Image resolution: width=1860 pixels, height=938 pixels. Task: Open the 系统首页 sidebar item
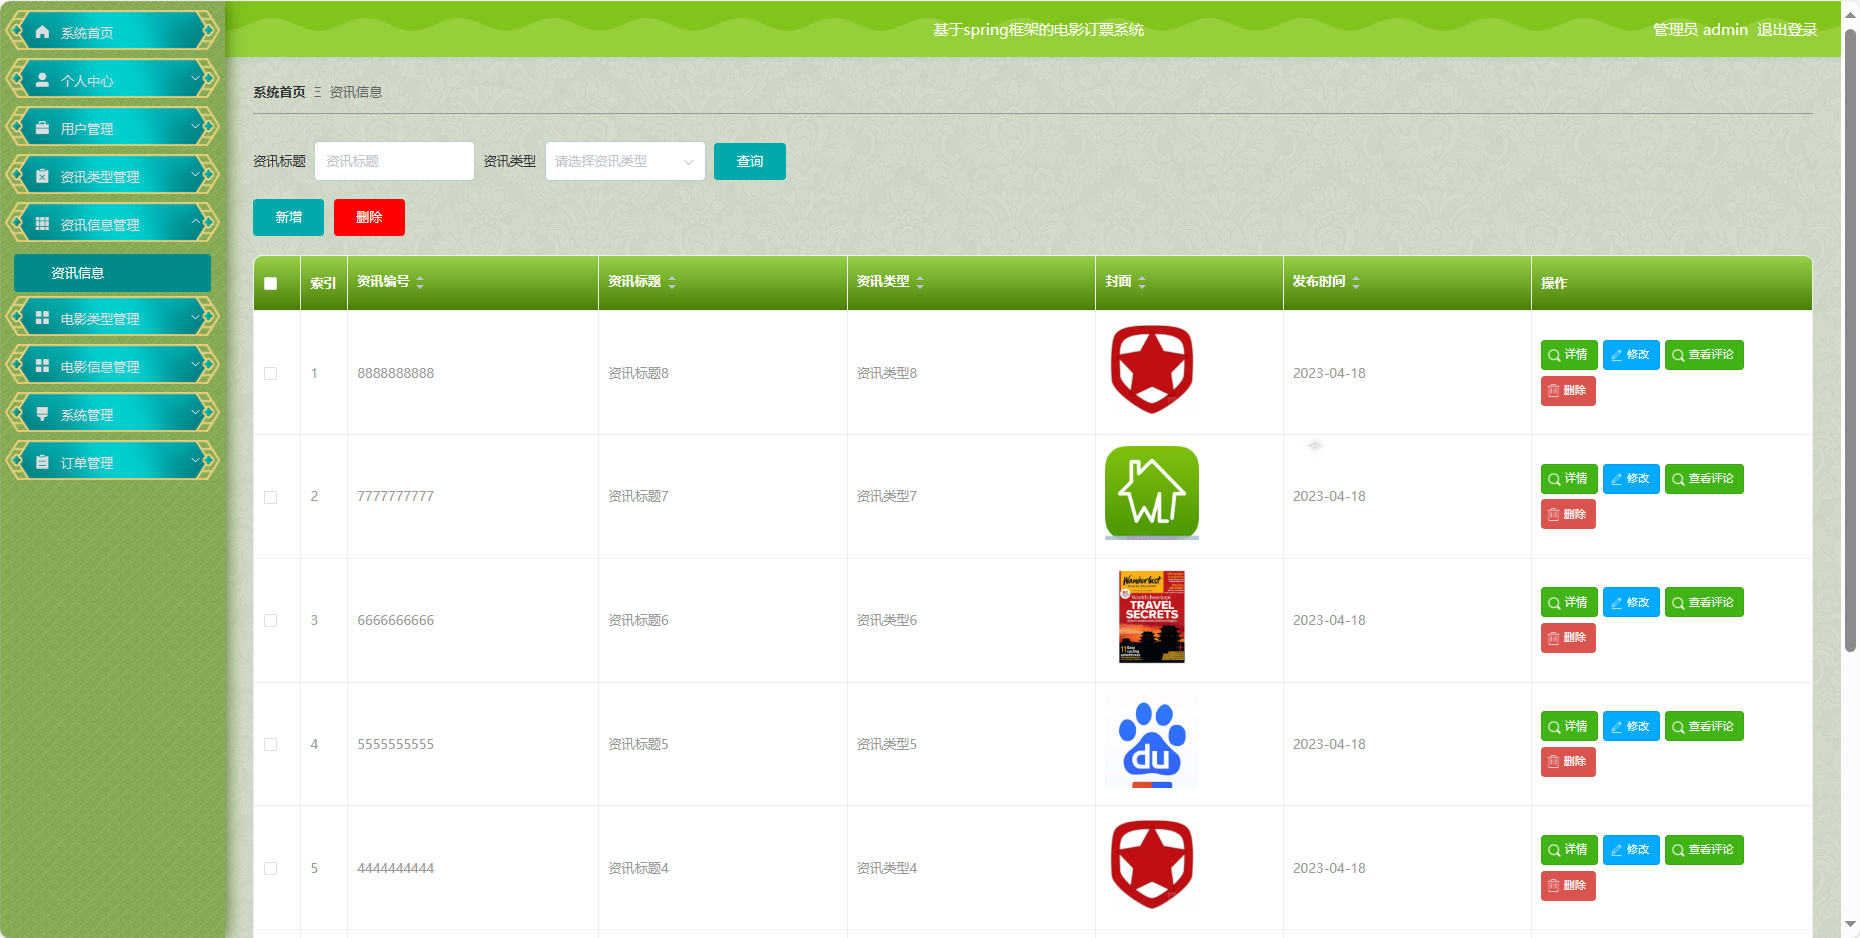click(112, 32)
